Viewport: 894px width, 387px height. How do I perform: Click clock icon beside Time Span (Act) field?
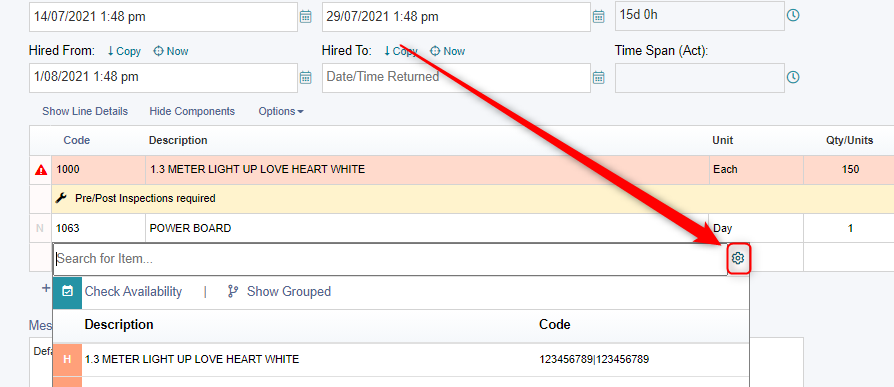click(793, 77)
